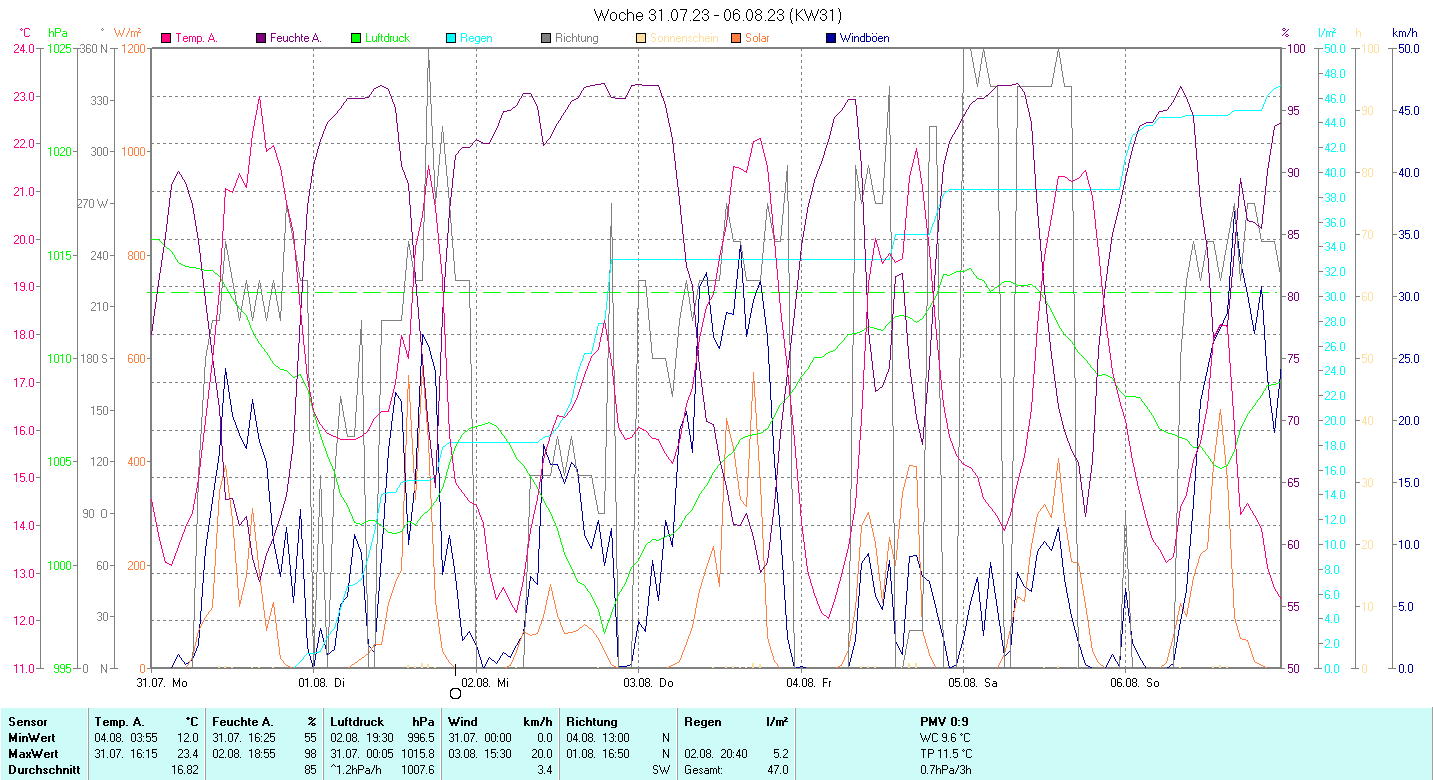Click the 'Durchschnitt' row label
Screen dimensions: 1433x780
tap(42, 769)
